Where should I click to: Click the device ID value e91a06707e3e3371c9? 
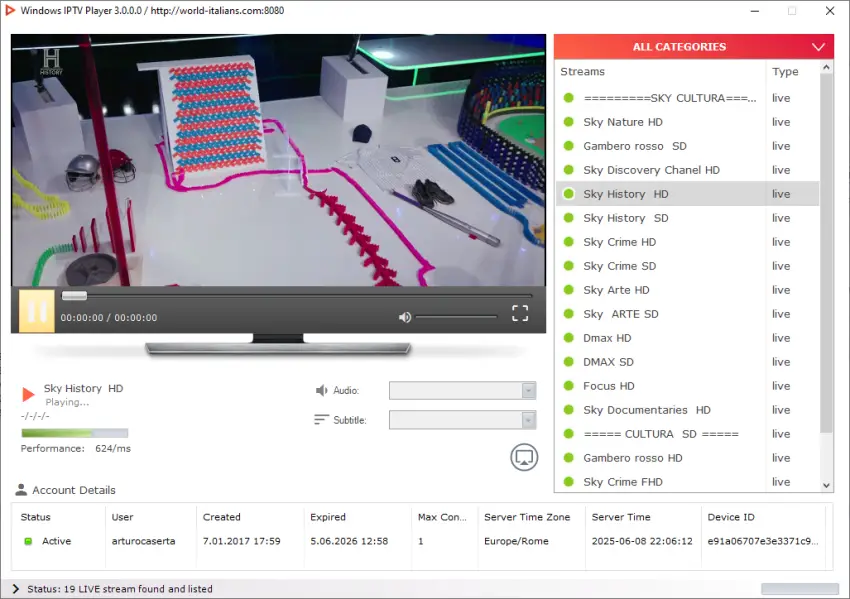[763, 541]
